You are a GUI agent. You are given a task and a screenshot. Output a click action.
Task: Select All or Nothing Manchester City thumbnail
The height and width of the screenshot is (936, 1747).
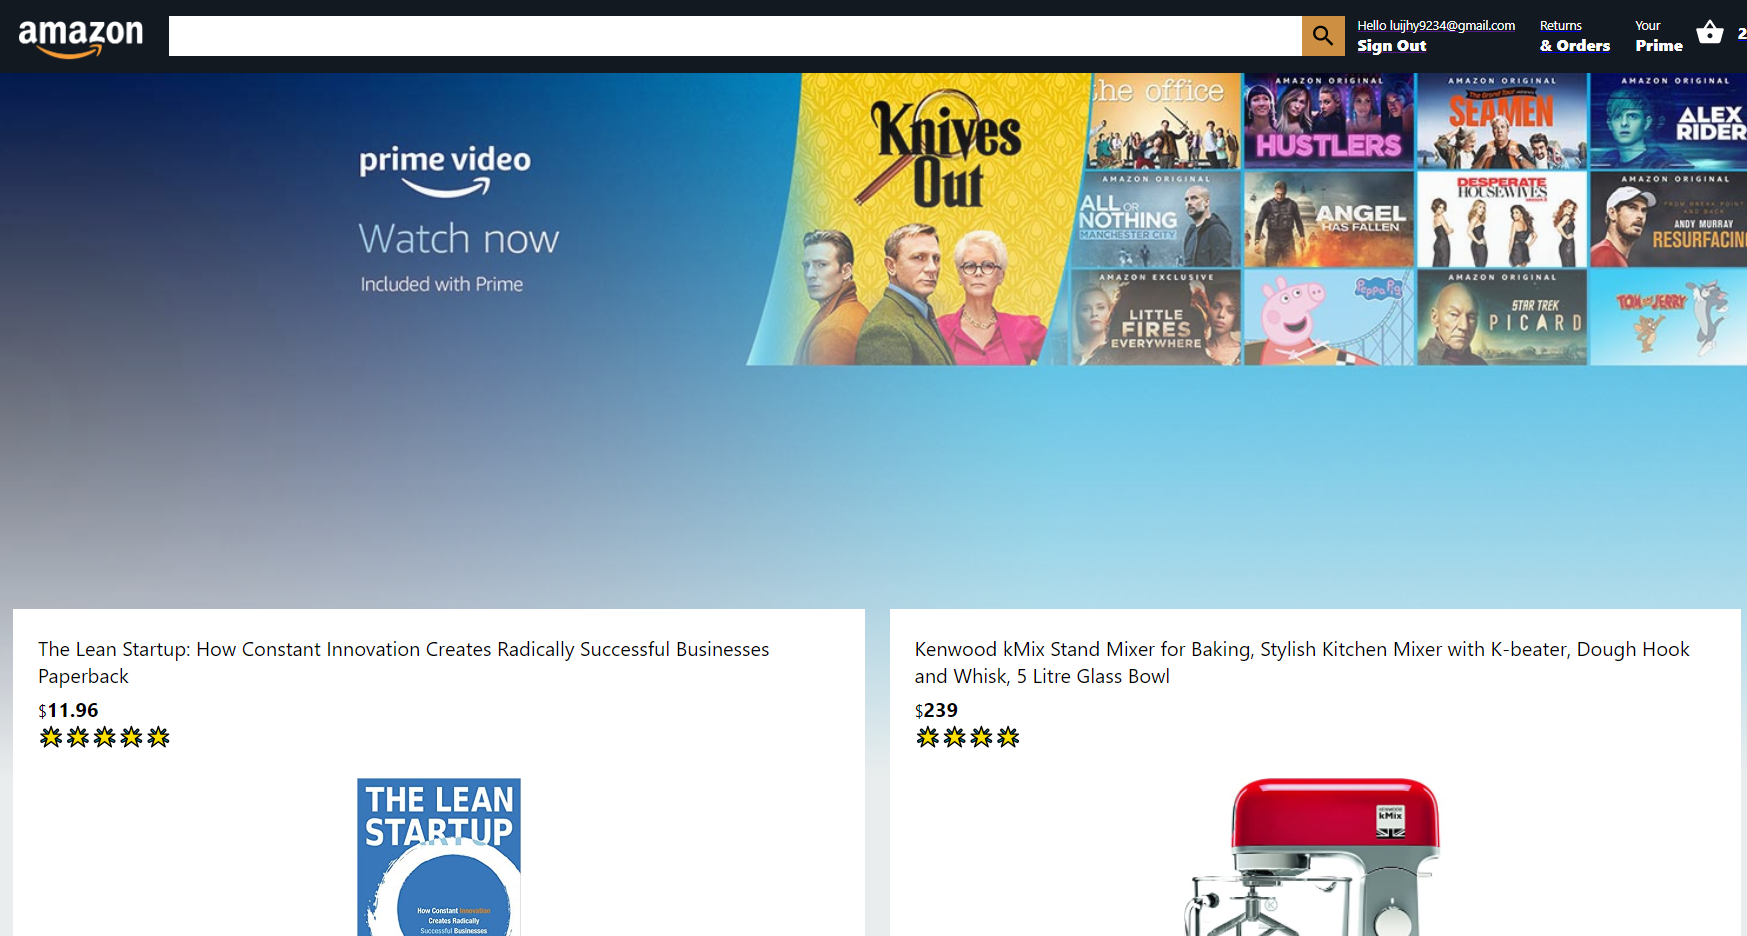click(1157, 219)
